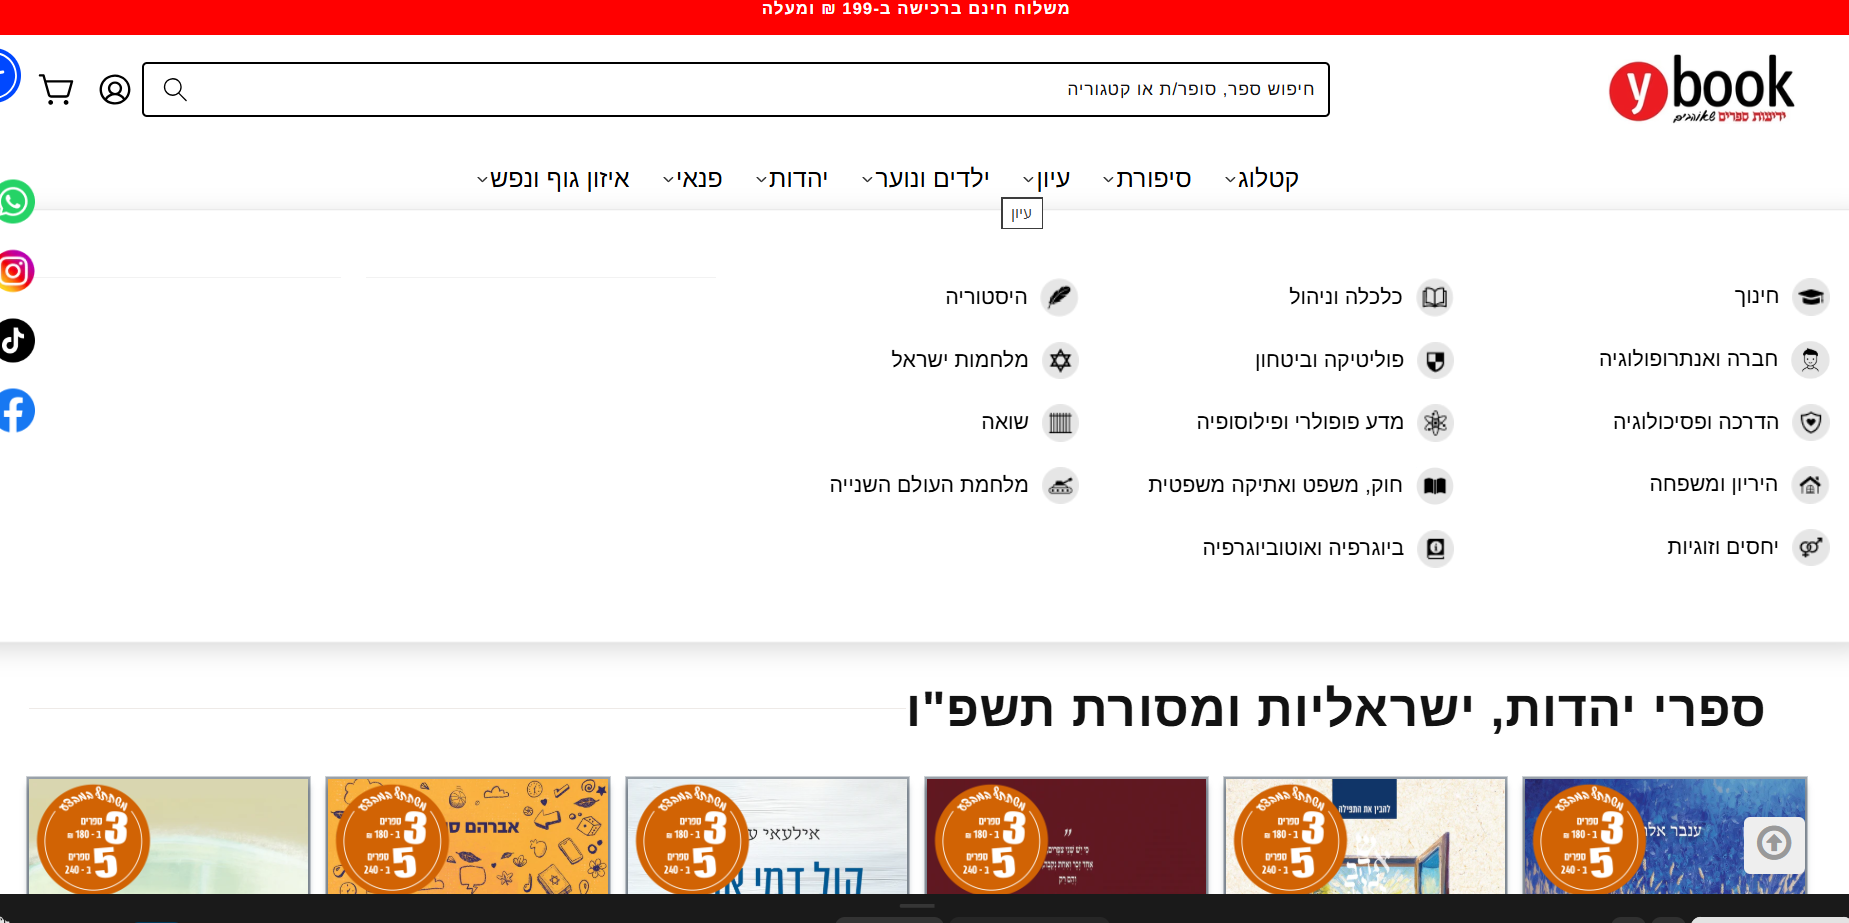
Task: Expand the סיפורת dropdown menu
Action: (x=1147, y=179)
